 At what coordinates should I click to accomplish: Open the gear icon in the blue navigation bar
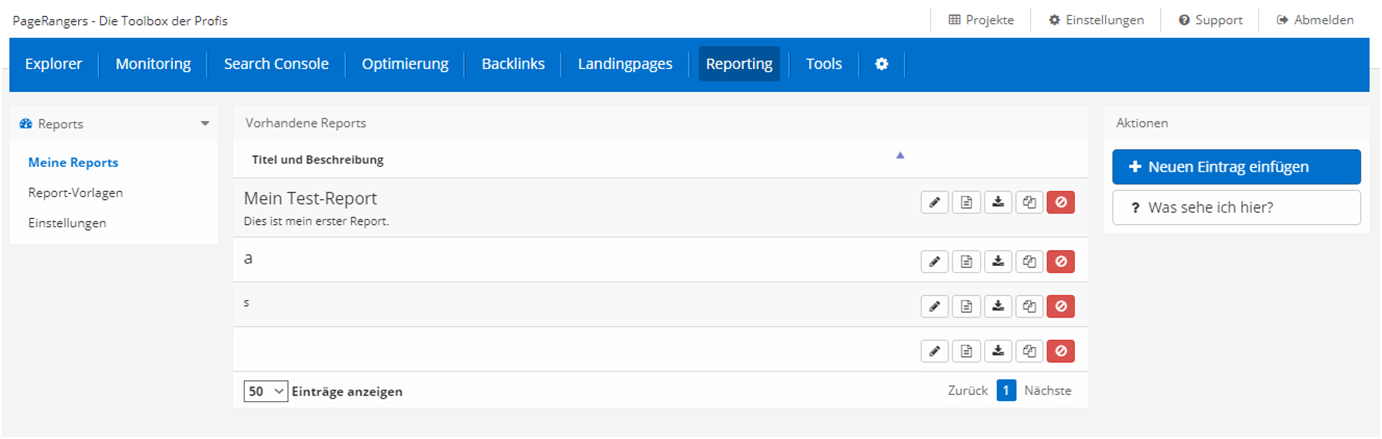881,64
